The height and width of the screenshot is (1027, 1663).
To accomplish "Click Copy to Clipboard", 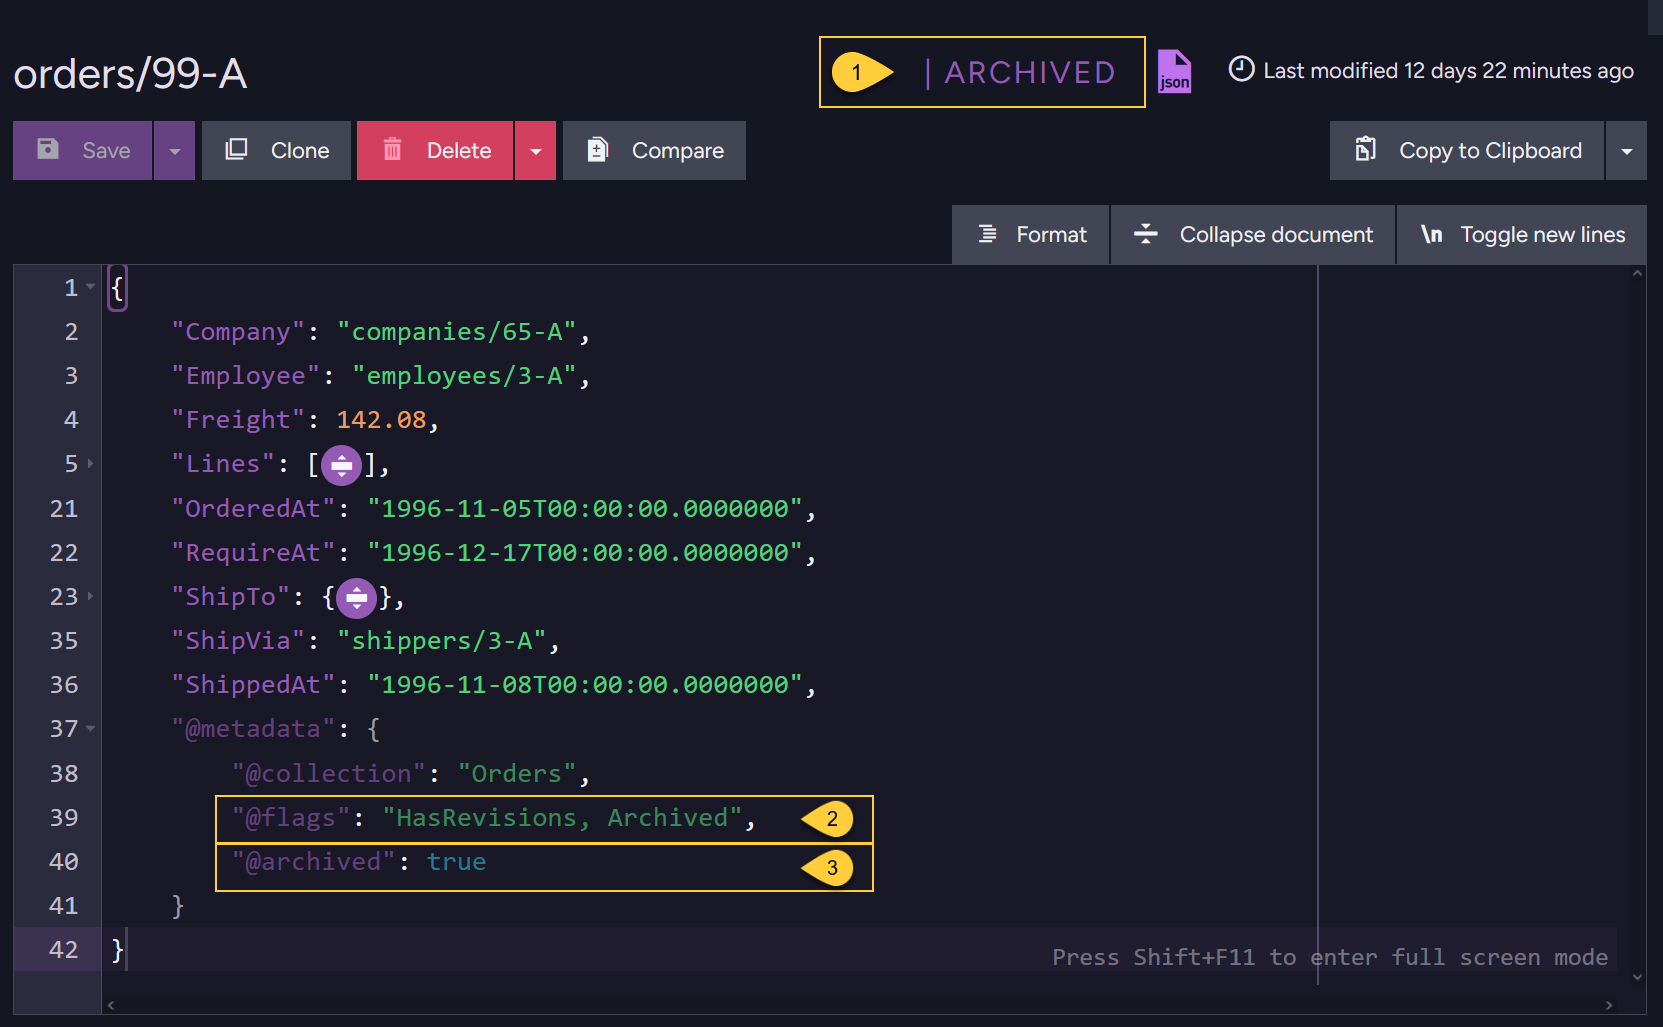I will (x=1467, y=151).
